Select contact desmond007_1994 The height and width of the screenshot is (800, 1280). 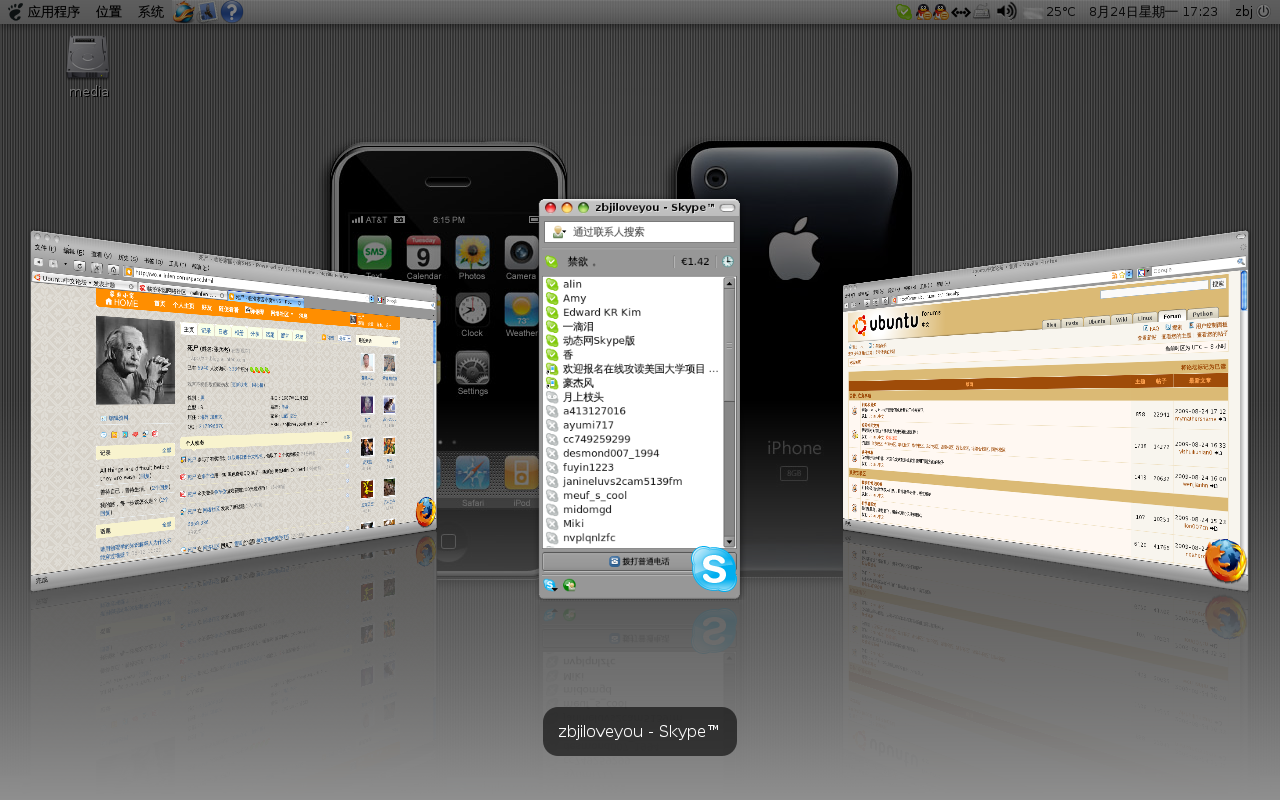click(633, 453)
